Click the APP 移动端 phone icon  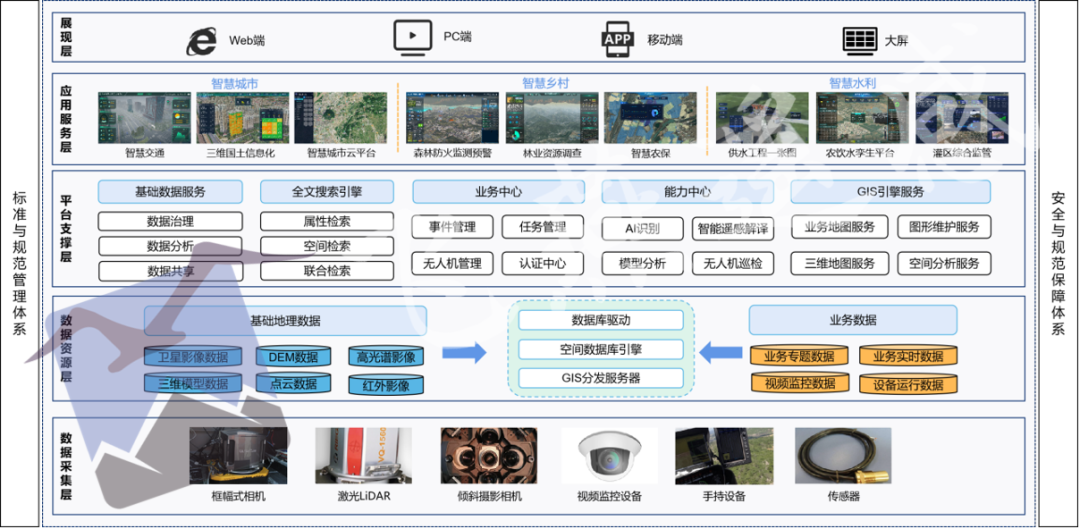(x=618, y=39)
